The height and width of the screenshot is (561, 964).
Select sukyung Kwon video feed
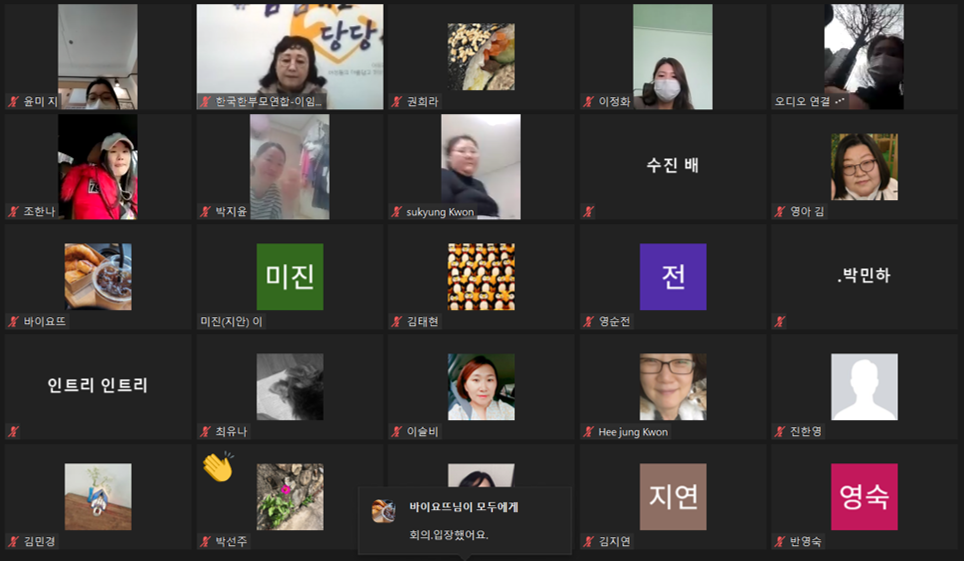point(481,167)
